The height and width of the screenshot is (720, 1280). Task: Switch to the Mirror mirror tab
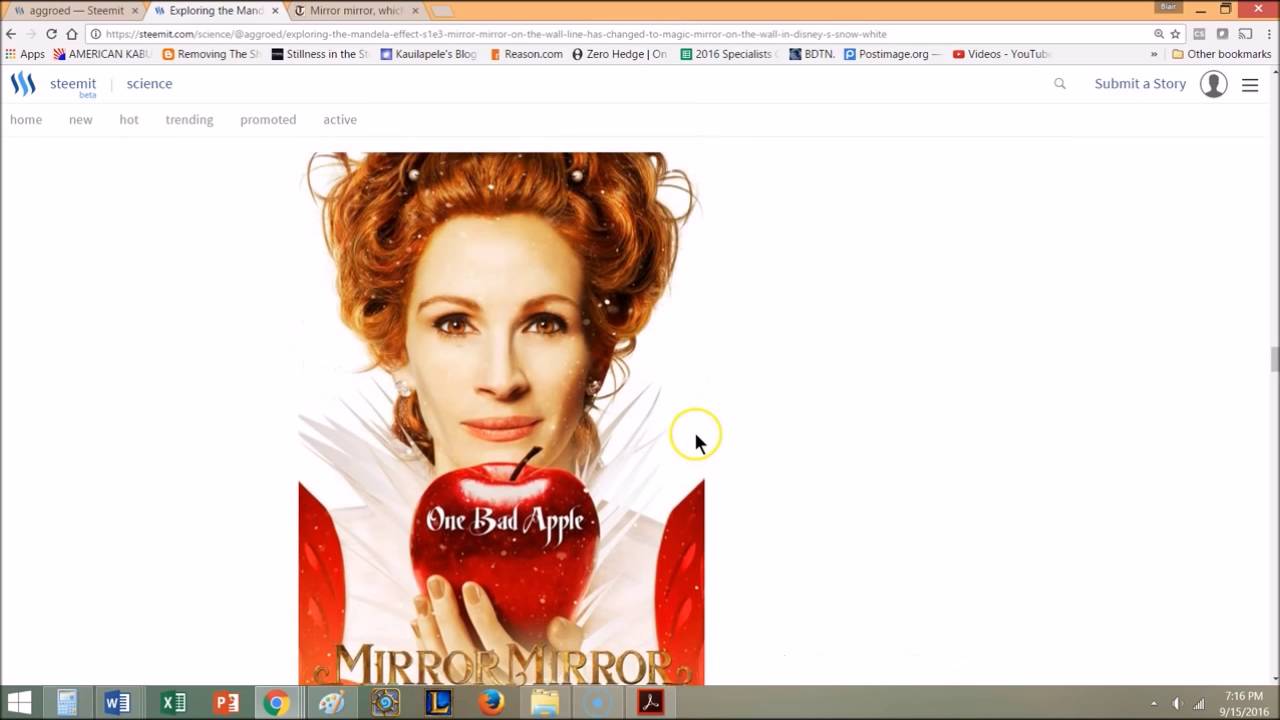(356, 11)
